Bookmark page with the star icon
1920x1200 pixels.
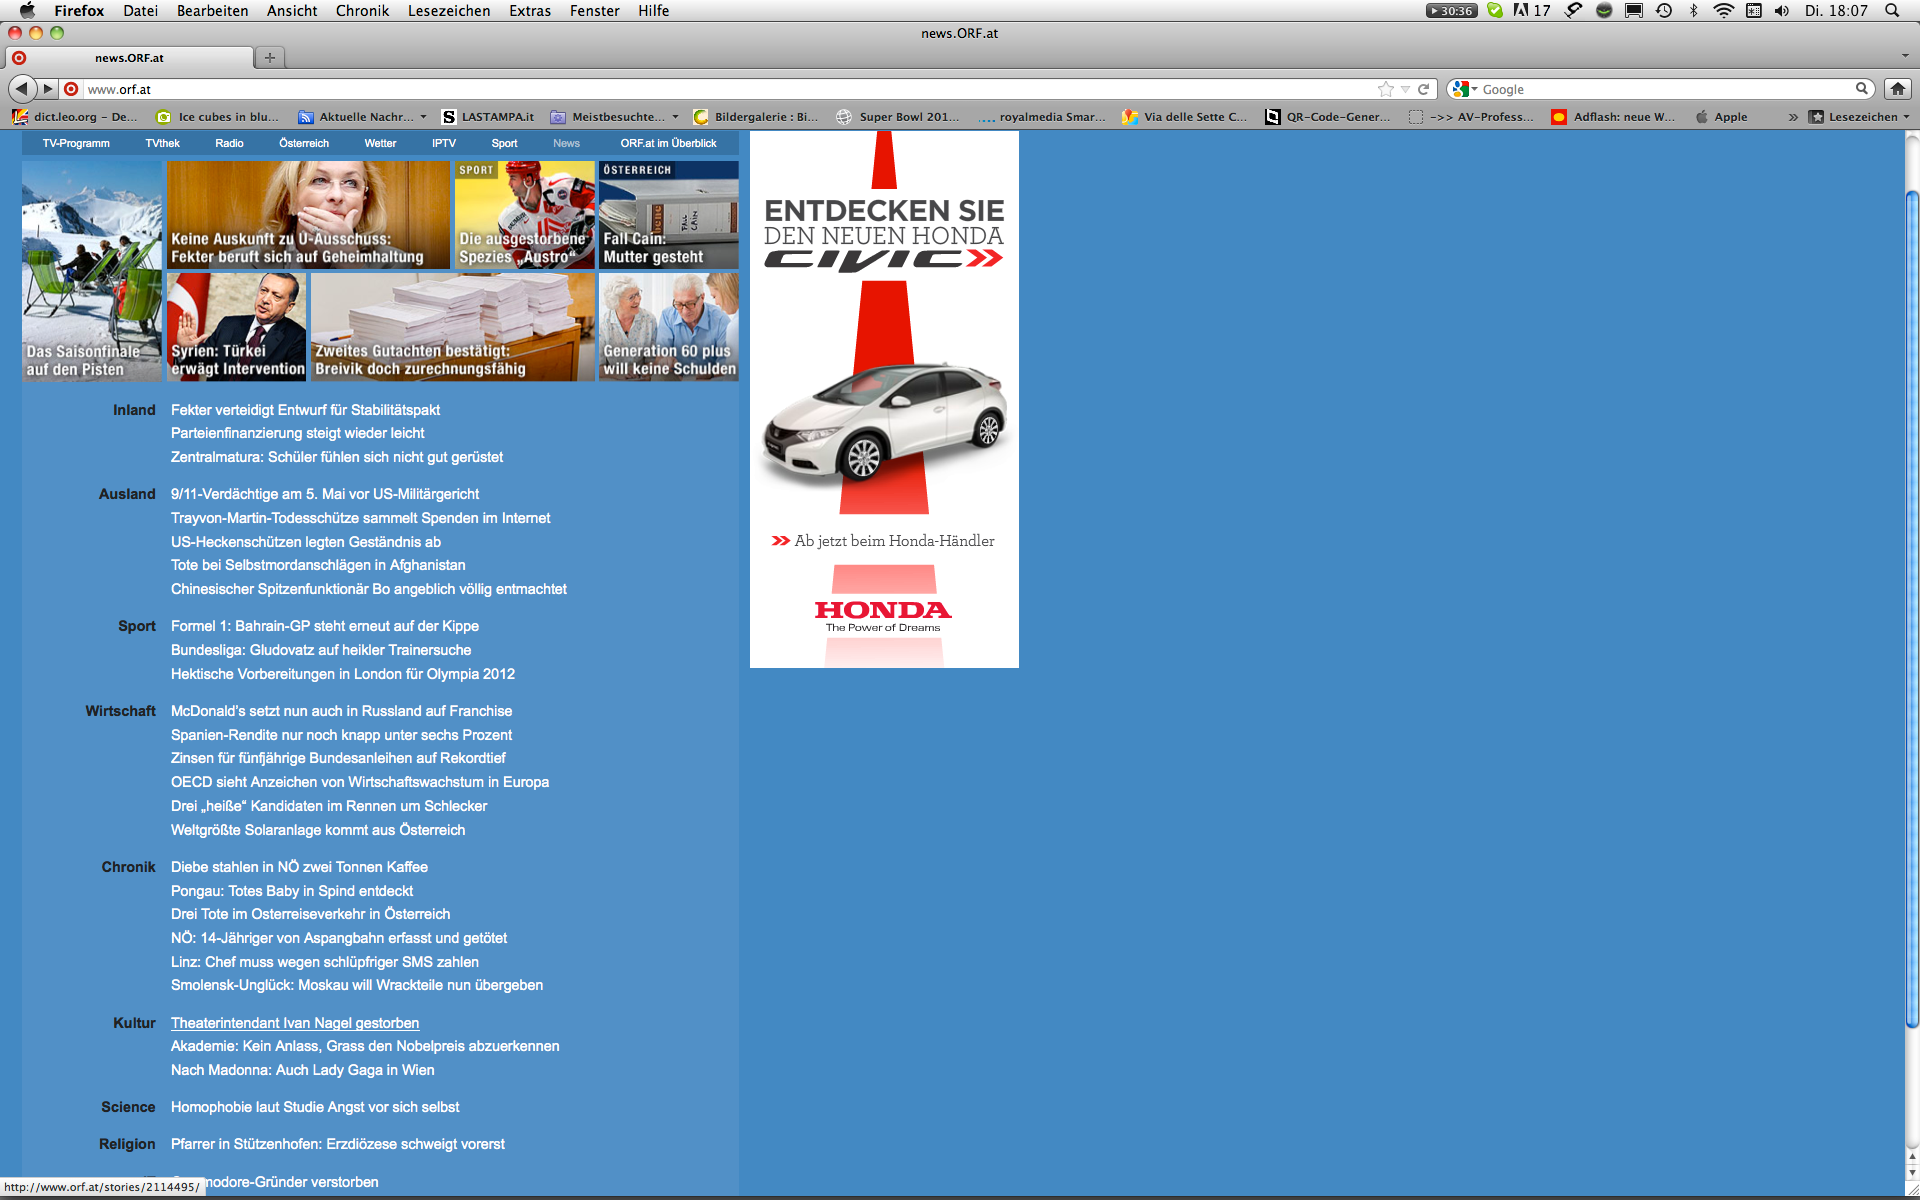click(x=1386, y=89)
